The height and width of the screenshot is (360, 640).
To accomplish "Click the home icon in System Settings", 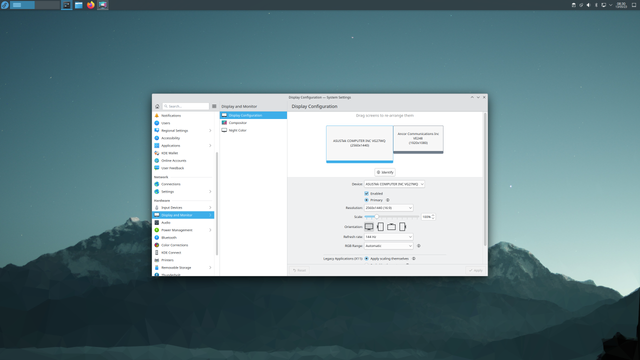I will tap(157, 106).
